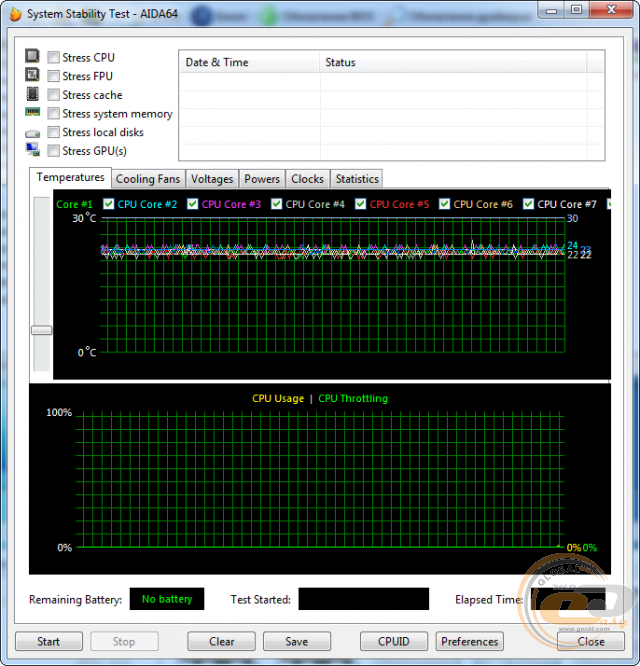The height and width of the screenshot is (666, 640).
Task: Click the cache chip icon beside Stress cache
Action: tap(32, 94)
